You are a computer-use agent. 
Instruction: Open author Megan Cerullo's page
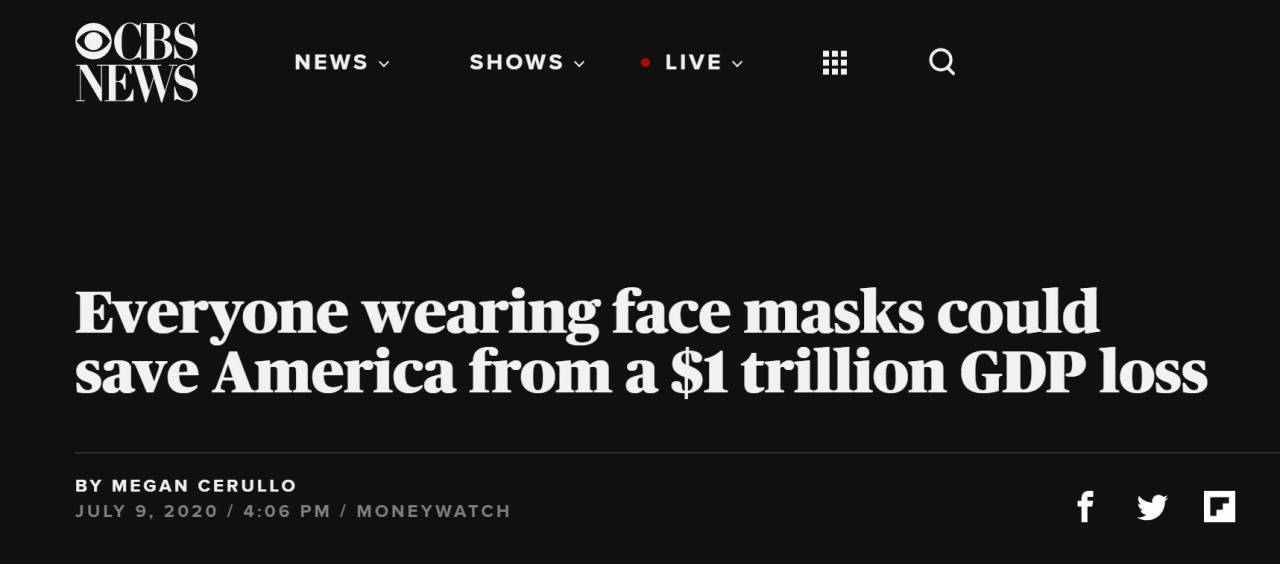pyautogui.click(x=204, y=486)
